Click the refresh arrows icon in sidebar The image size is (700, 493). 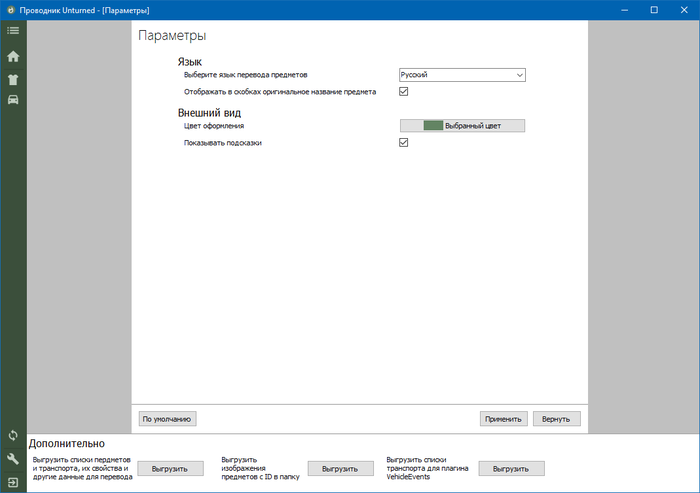(x=13, y=436)
